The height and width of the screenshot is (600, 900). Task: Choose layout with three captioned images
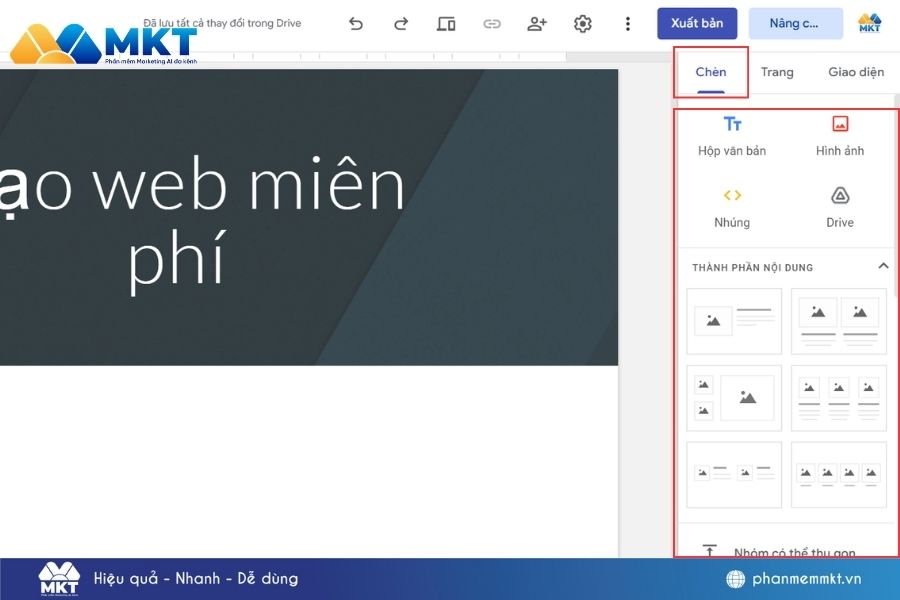pos(839,398)
